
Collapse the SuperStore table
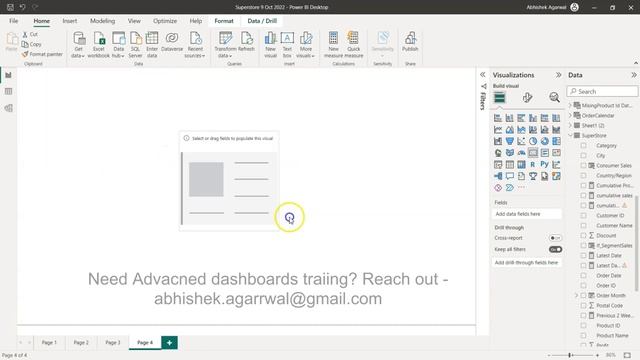point(570,136)
